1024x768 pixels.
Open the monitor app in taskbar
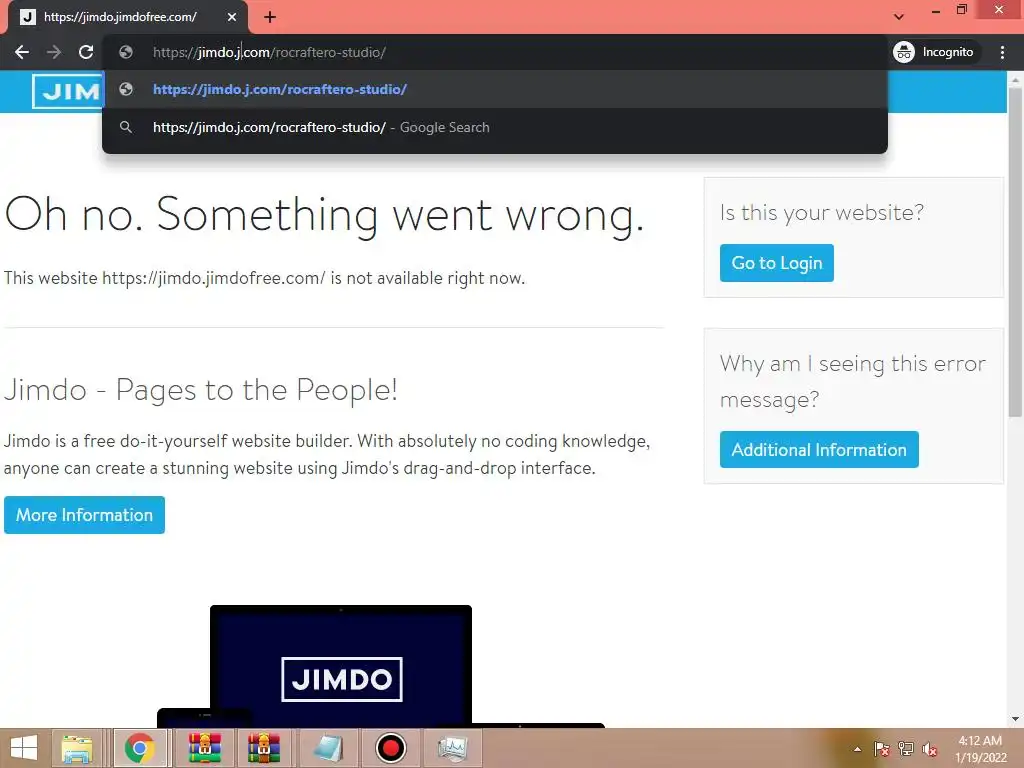coord(453,748)
